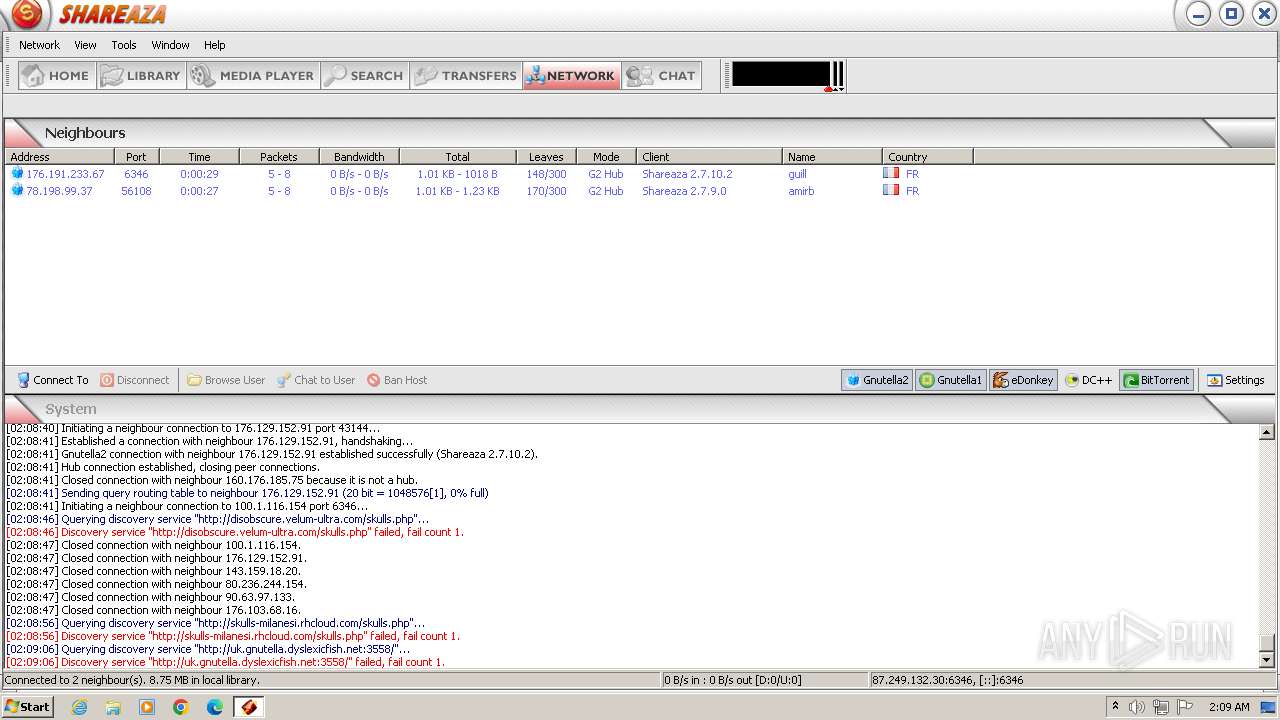Image resolution: width=1280 pixels, height=720 pixels.
Task: Click Shareaza taskbar button
Action: [x=249, y=707]
